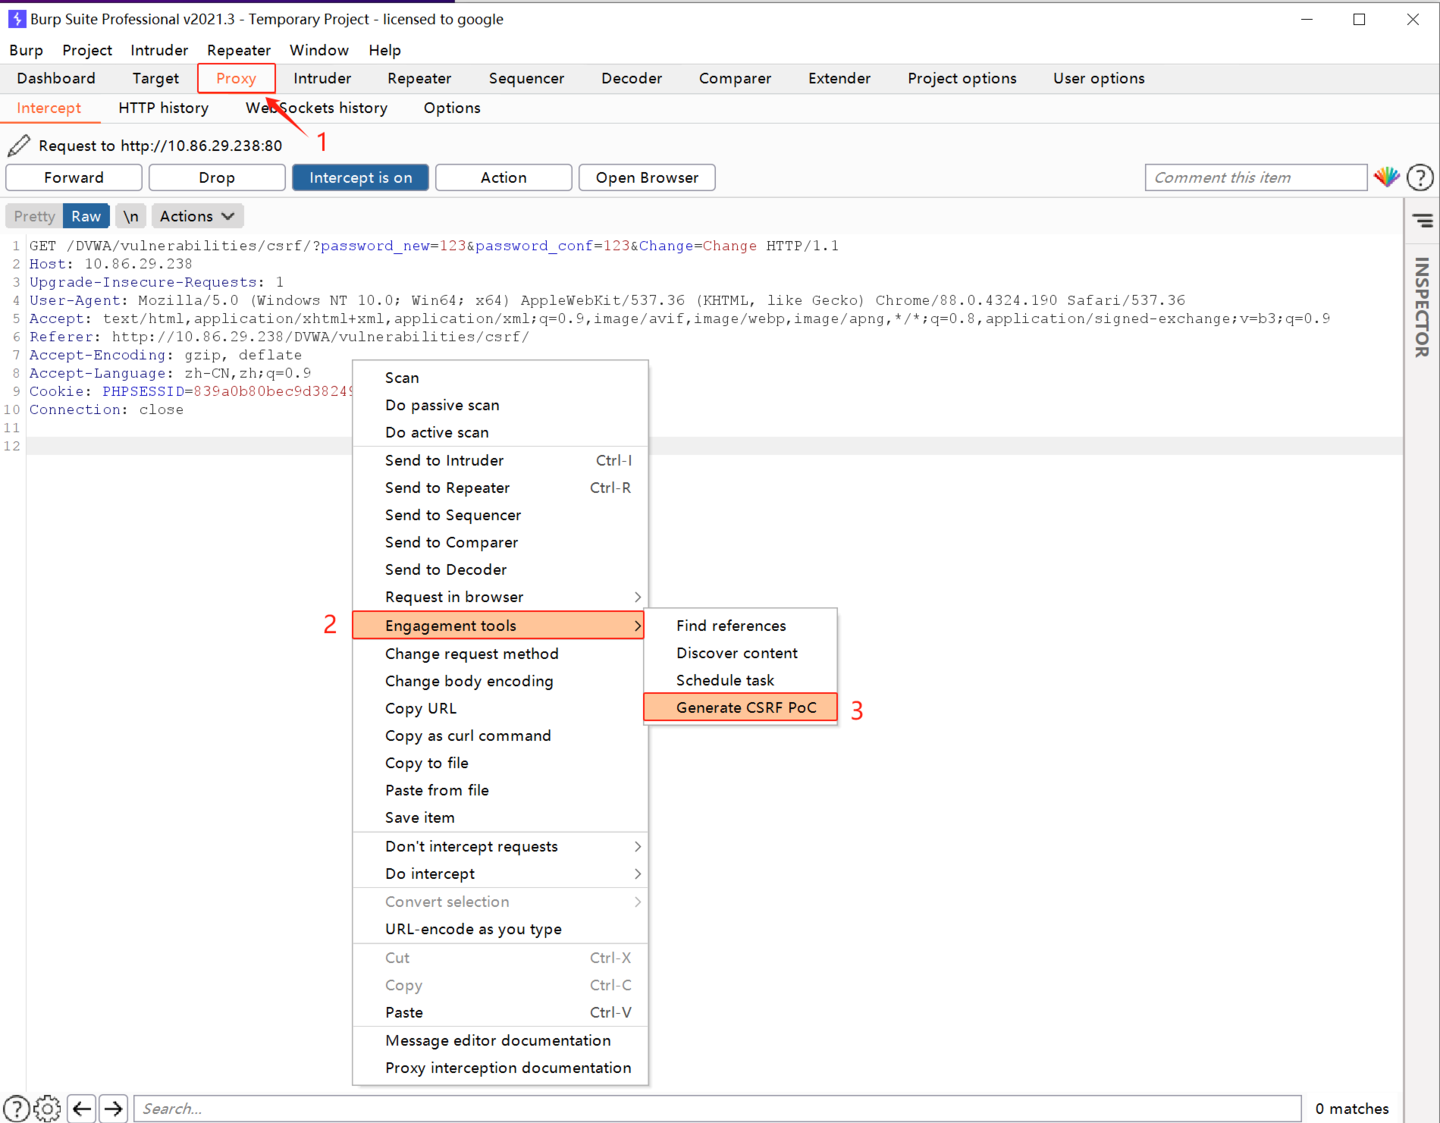Switch to the HTTP history tab

[163, 108]
